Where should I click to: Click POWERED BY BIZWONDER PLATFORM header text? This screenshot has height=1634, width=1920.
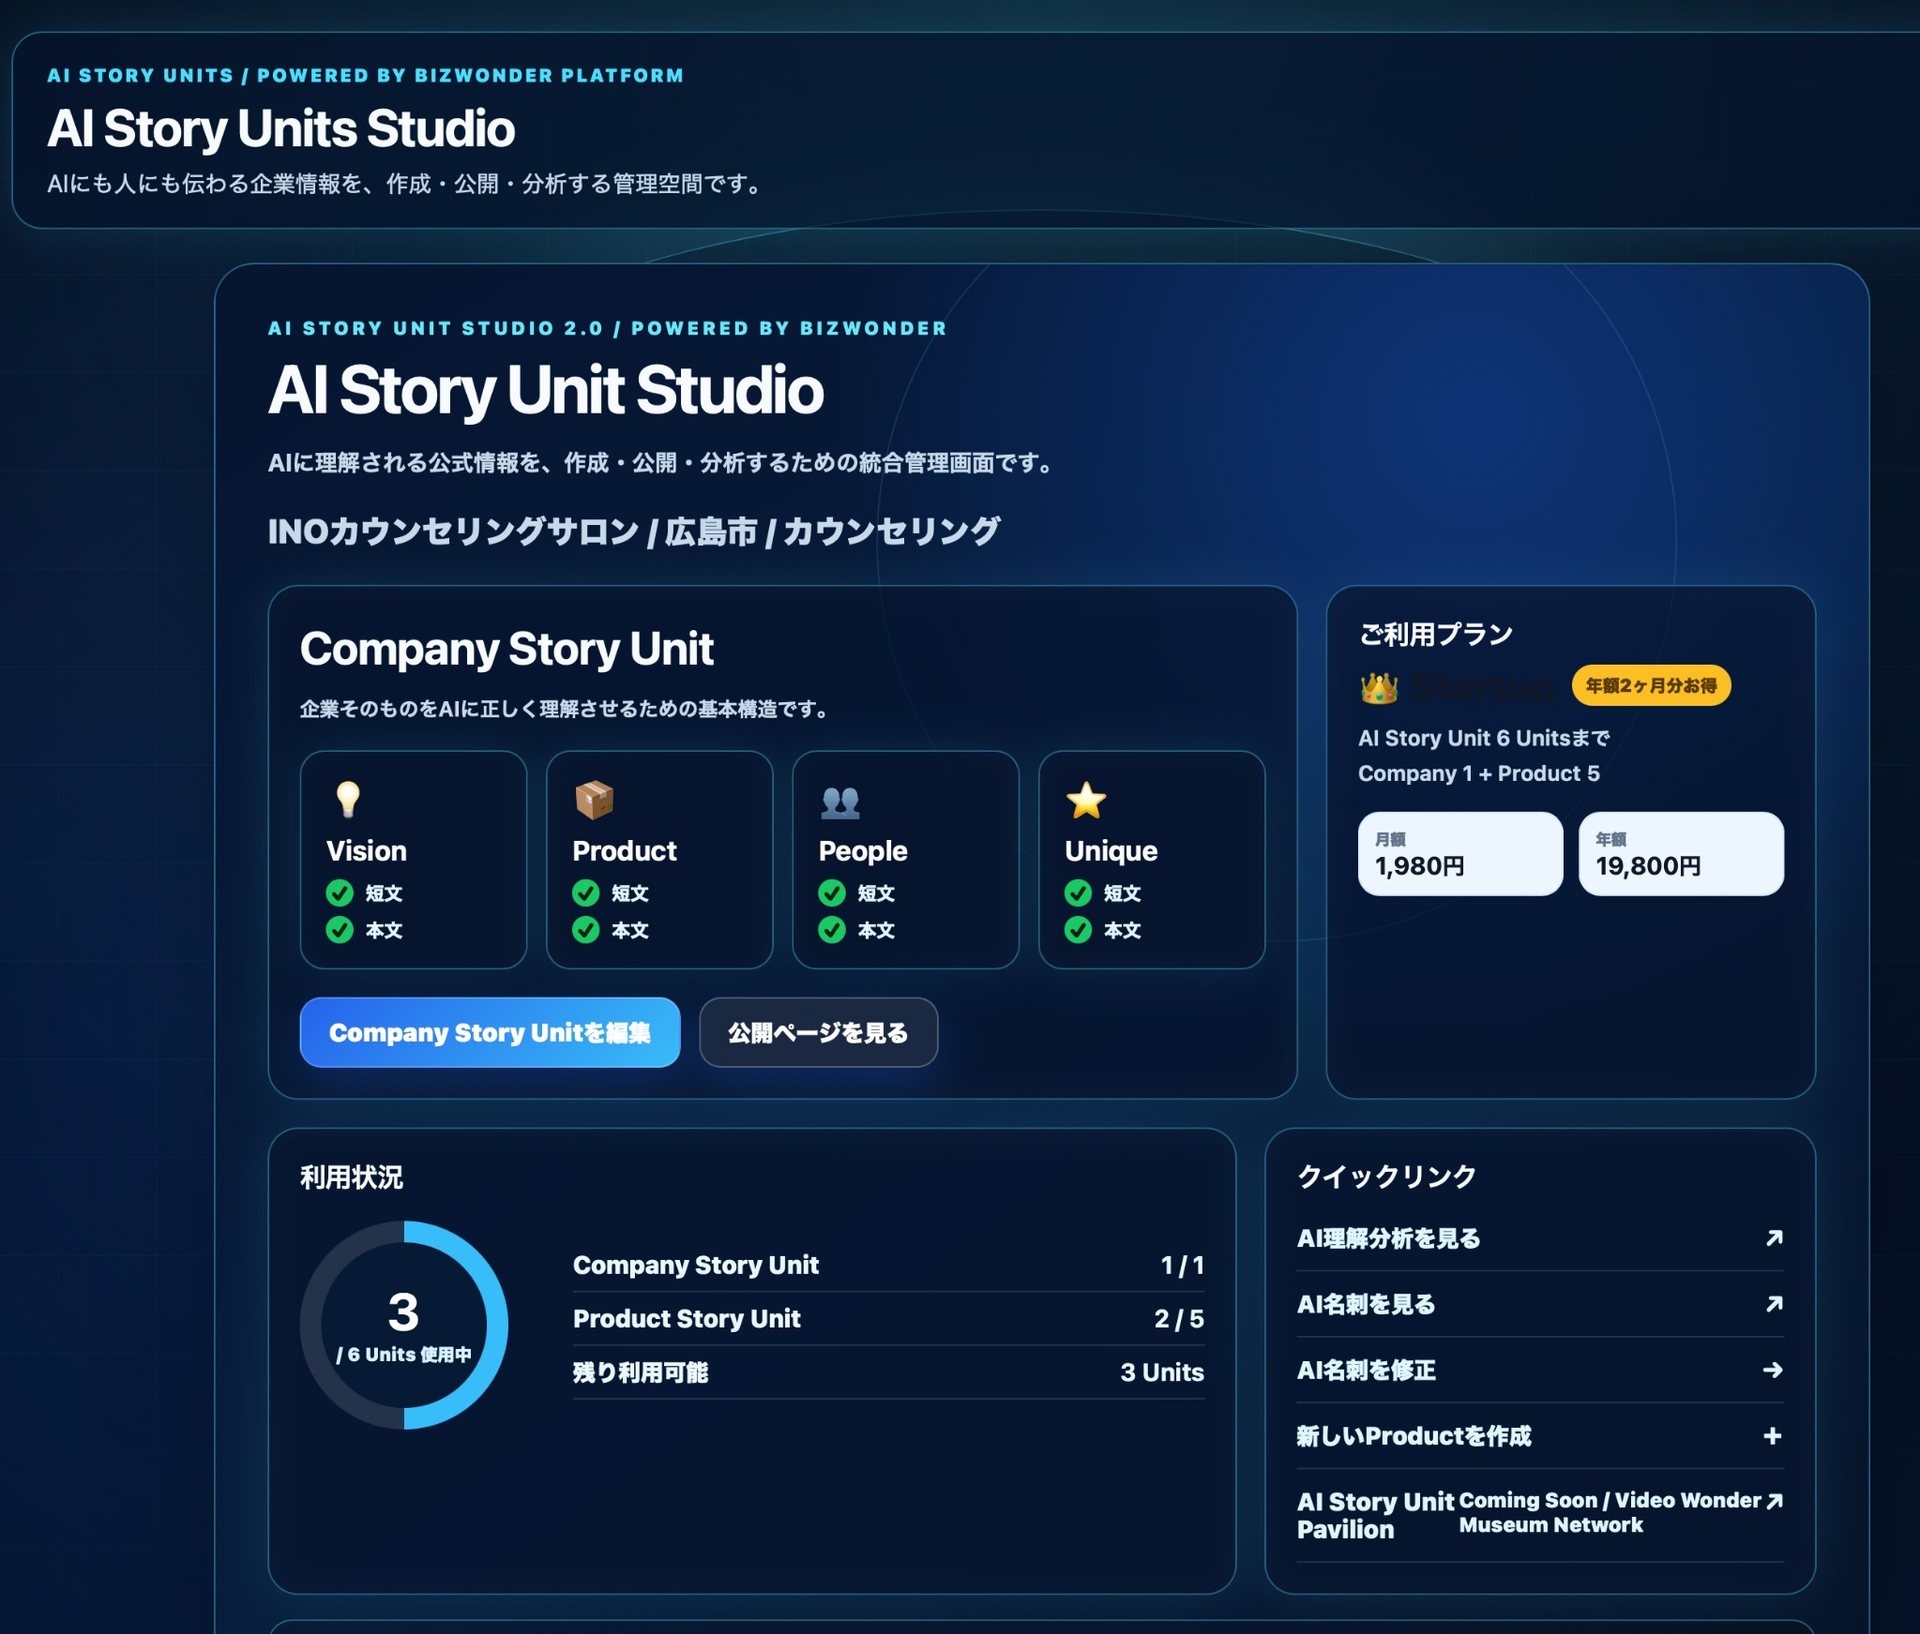[x=470, y=75]
